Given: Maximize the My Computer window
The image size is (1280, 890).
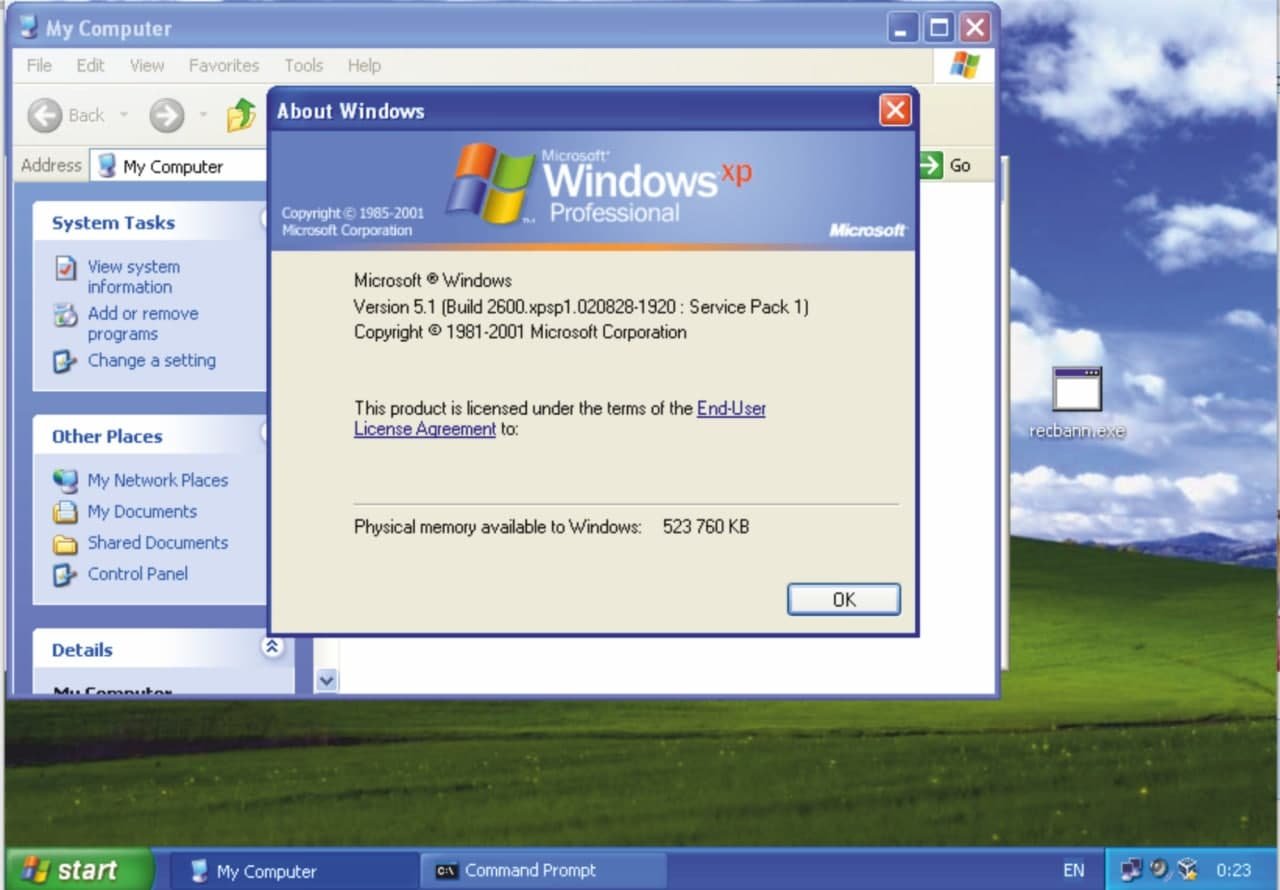Looking at the screenshot, I should (939, 28).
